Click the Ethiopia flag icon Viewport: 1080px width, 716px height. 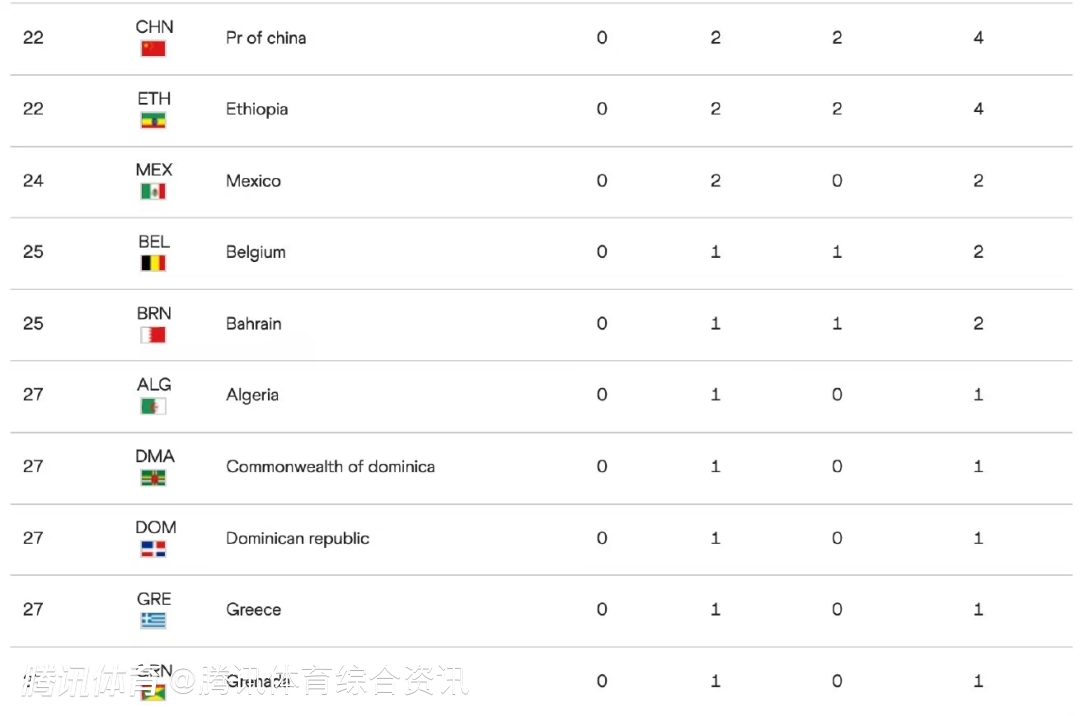coord(153,120)
